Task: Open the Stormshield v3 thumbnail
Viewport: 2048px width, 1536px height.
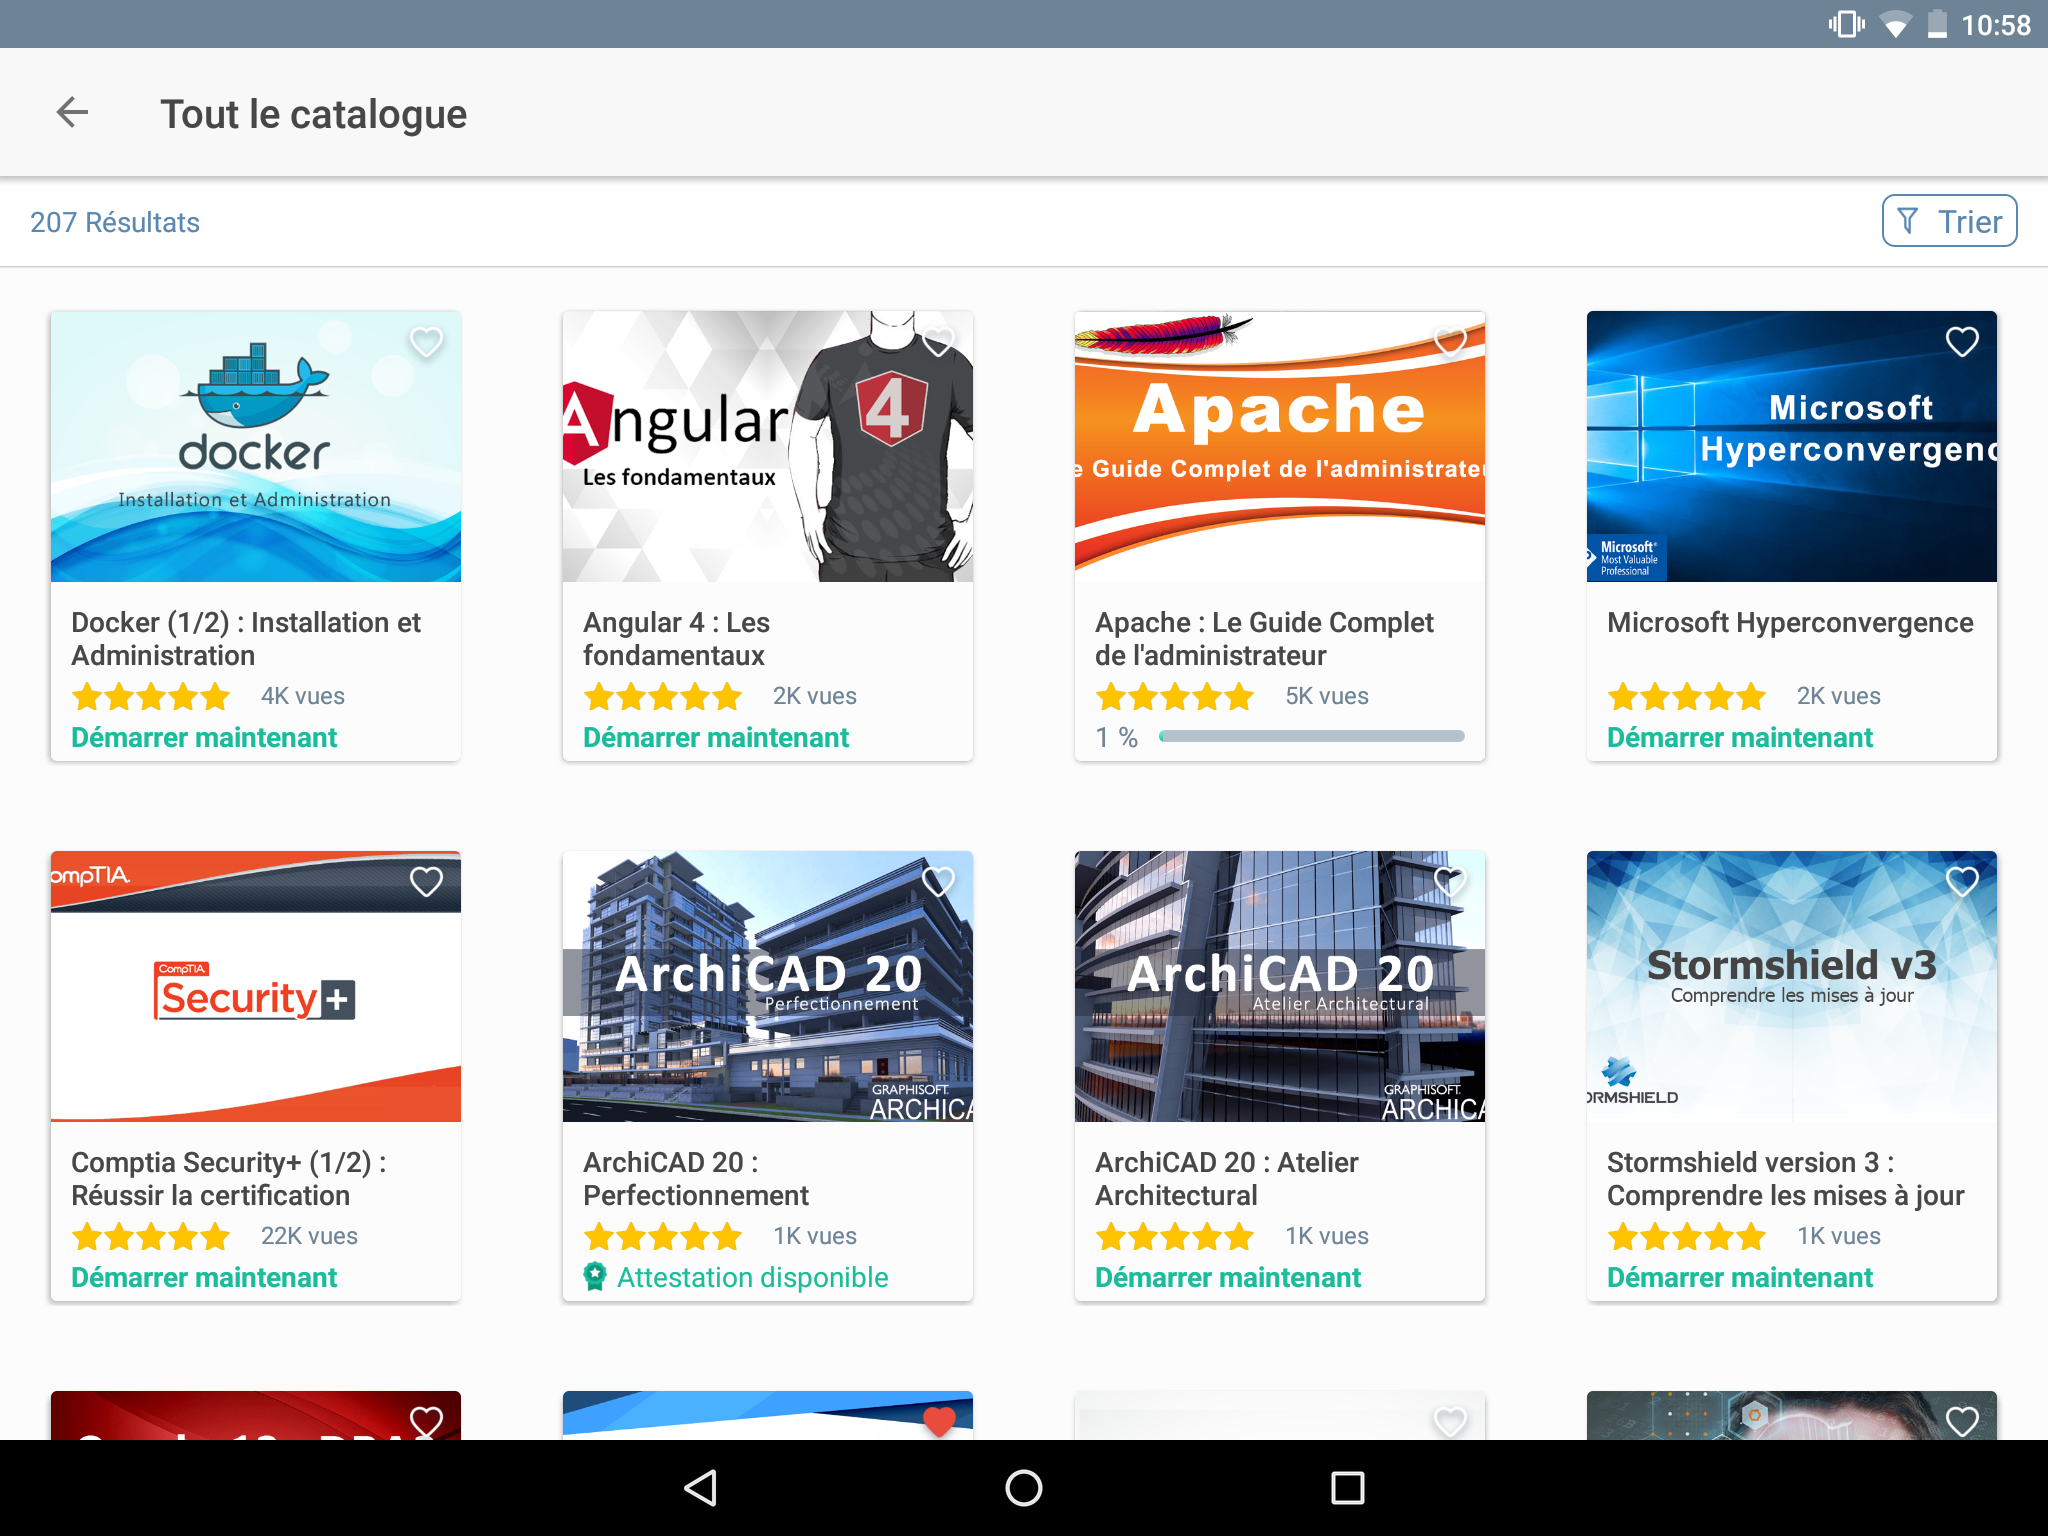Action: (x=1792, y=987)
